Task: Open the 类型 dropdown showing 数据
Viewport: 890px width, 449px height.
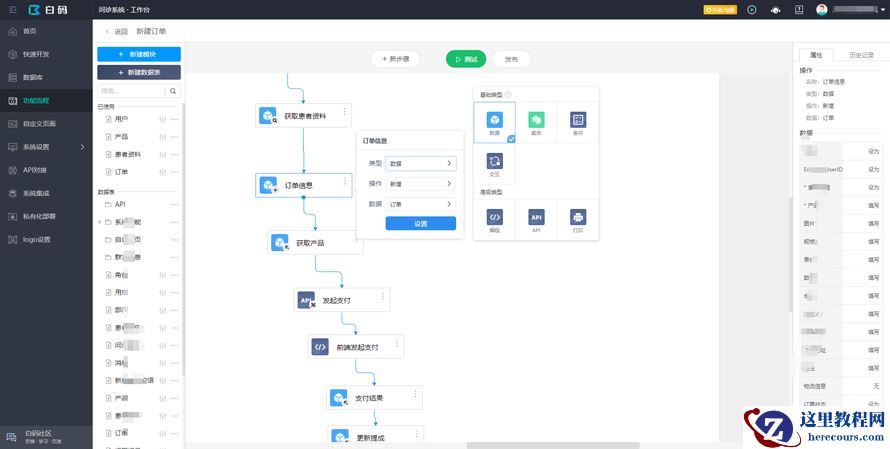Action: [x=421, y=163]
